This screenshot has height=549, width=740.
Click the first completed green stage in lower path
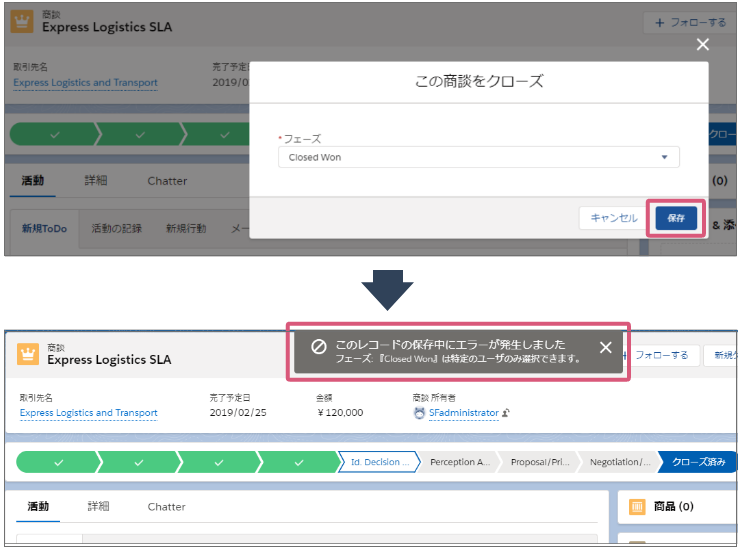pyautogui.click(x=58, y=462)
